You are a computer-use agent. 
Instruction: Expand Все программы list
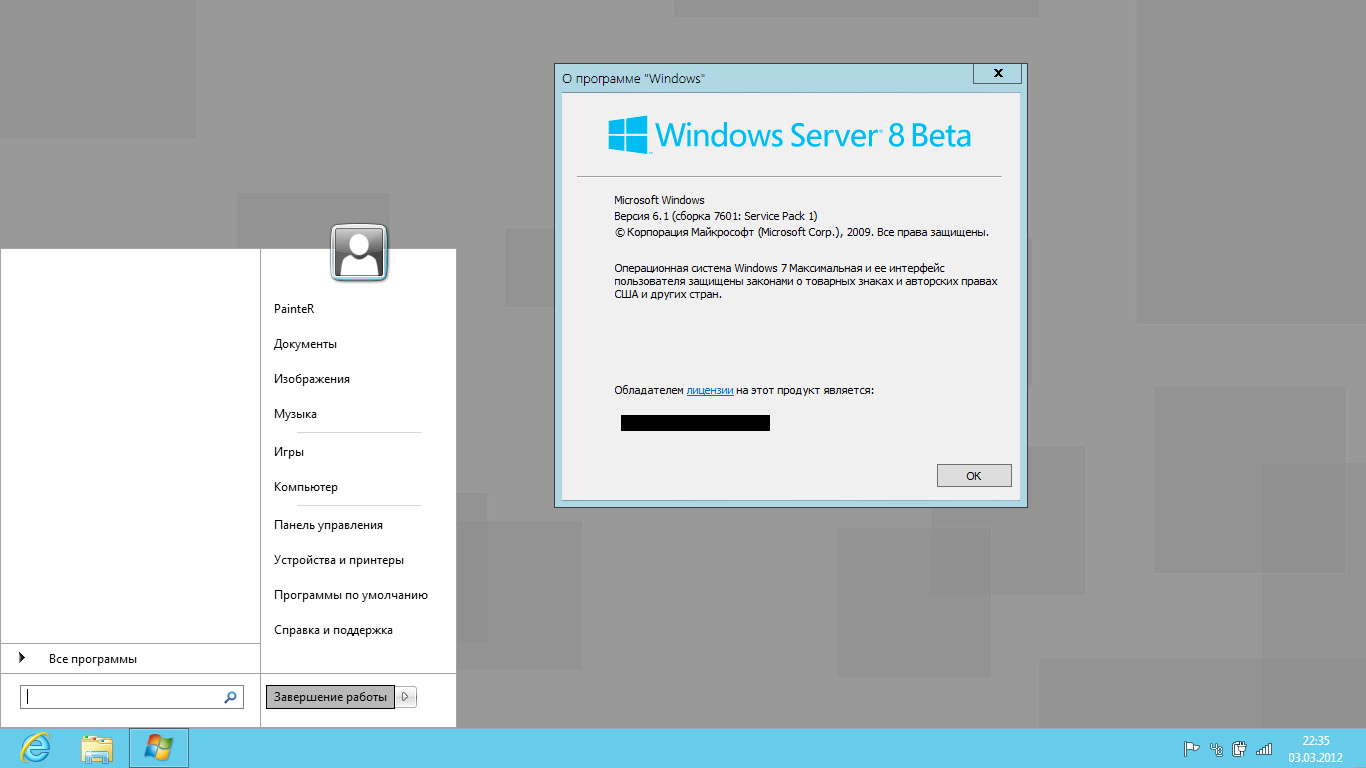pos(130,659)
